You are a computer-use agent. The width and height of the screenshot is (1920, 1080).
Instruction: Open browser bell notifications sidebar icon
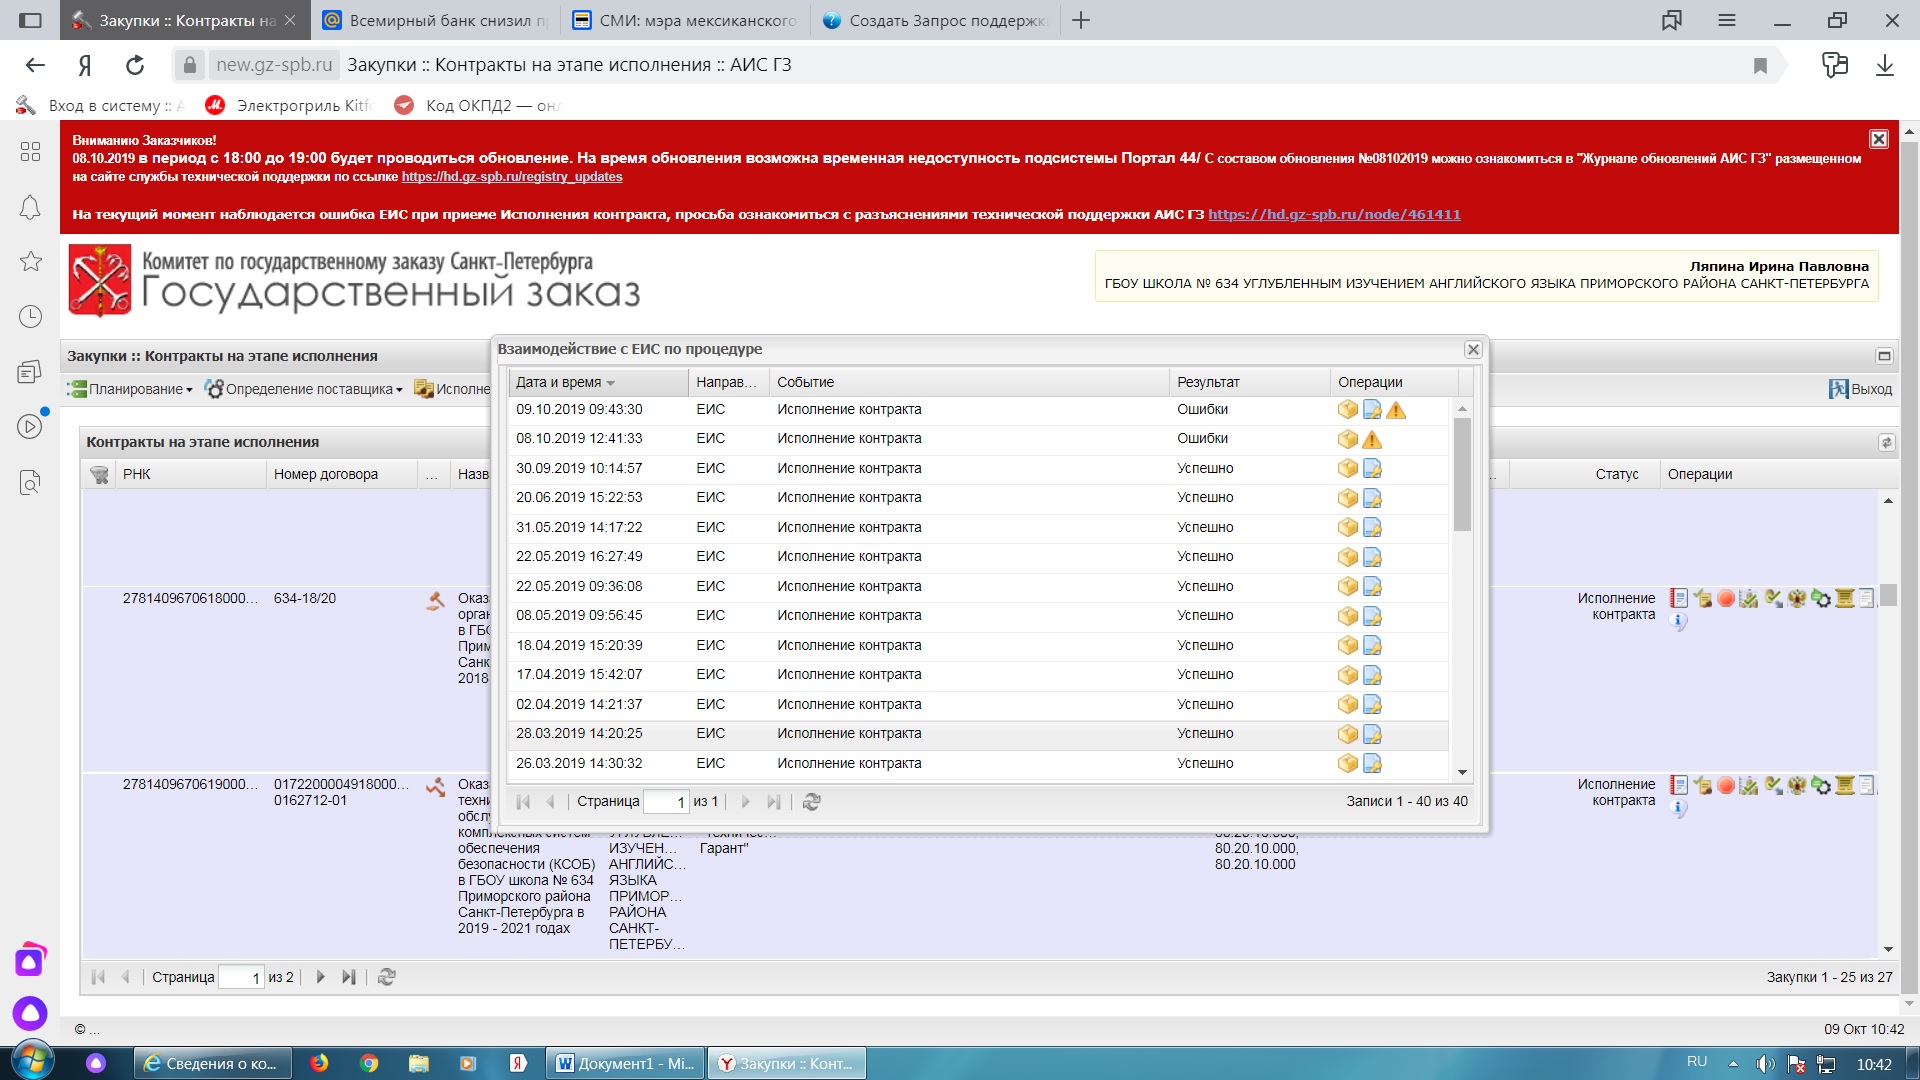pos(30,208)
